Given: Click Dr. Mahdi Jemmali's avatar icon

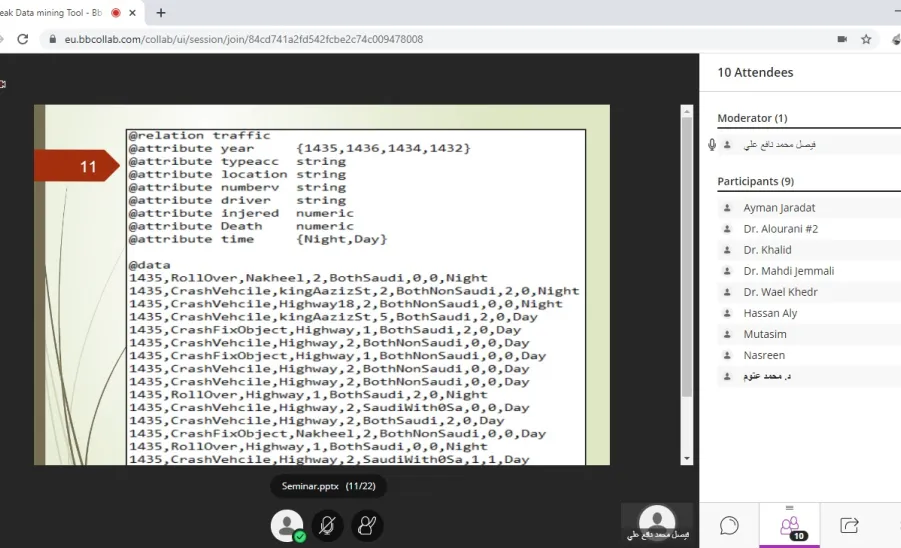Looking at the screenshot, I should [x=727, y=271].
